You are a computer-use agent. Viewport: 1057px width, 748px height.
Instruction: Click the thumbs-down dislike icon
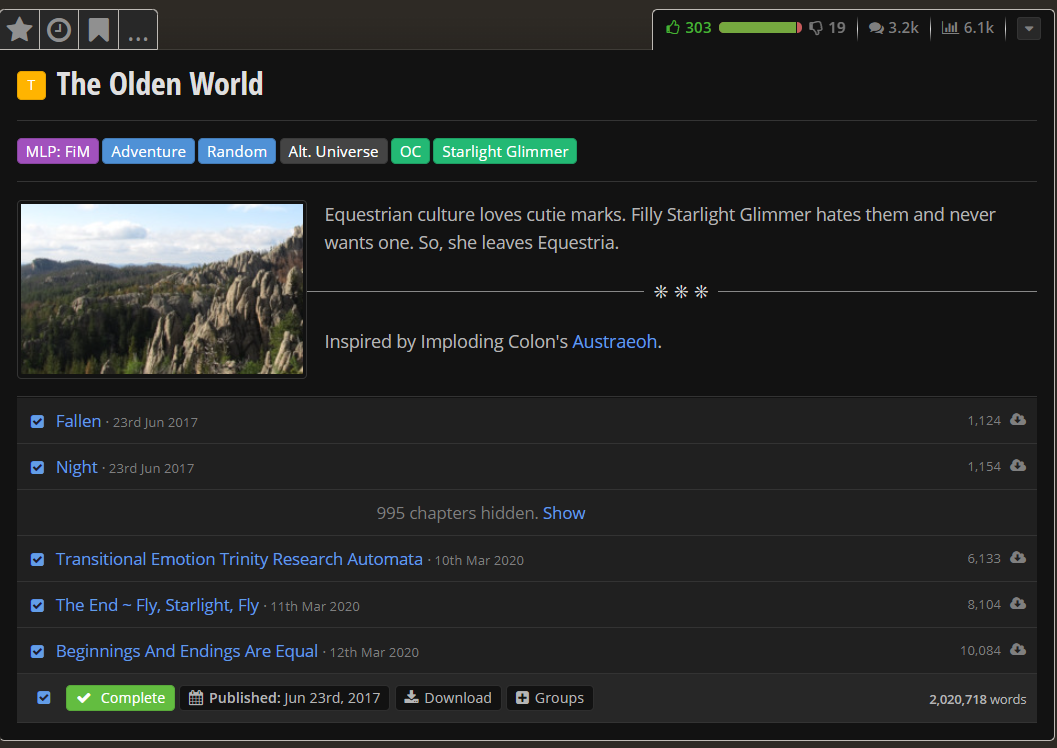pyautogui.click(x=816, y=28)
